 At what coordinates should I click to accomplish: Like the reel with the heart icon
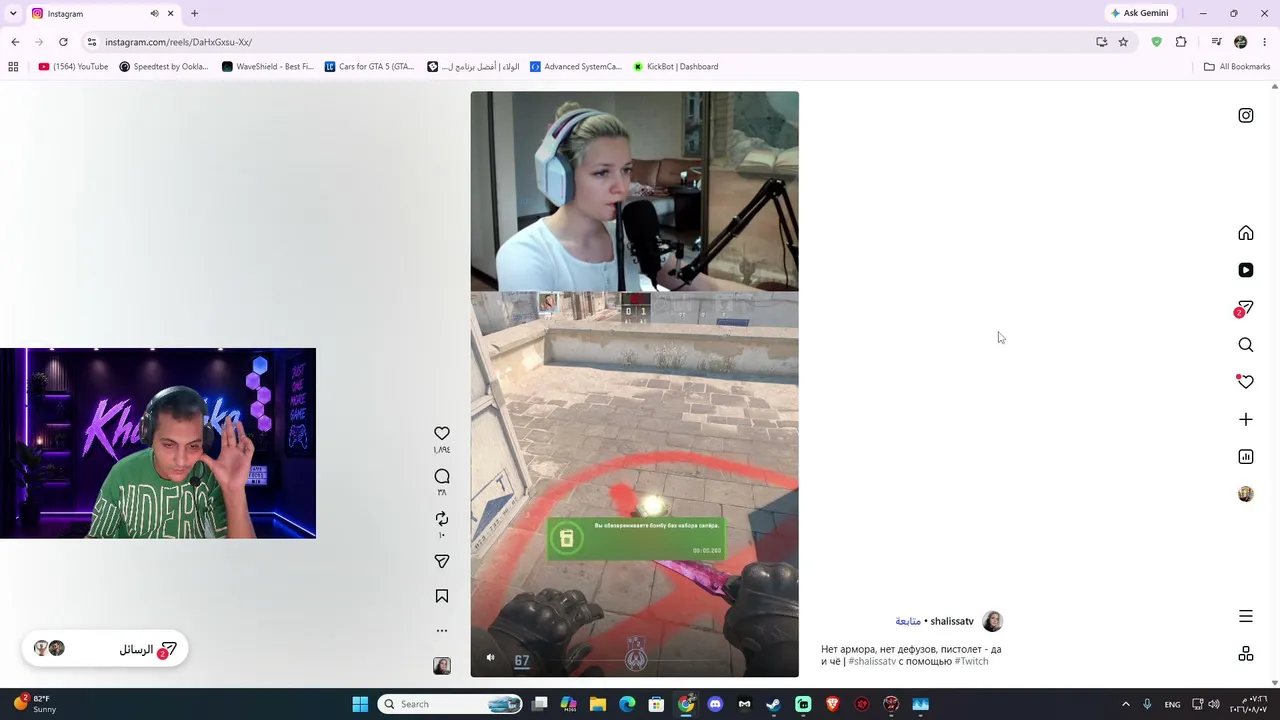442,433
